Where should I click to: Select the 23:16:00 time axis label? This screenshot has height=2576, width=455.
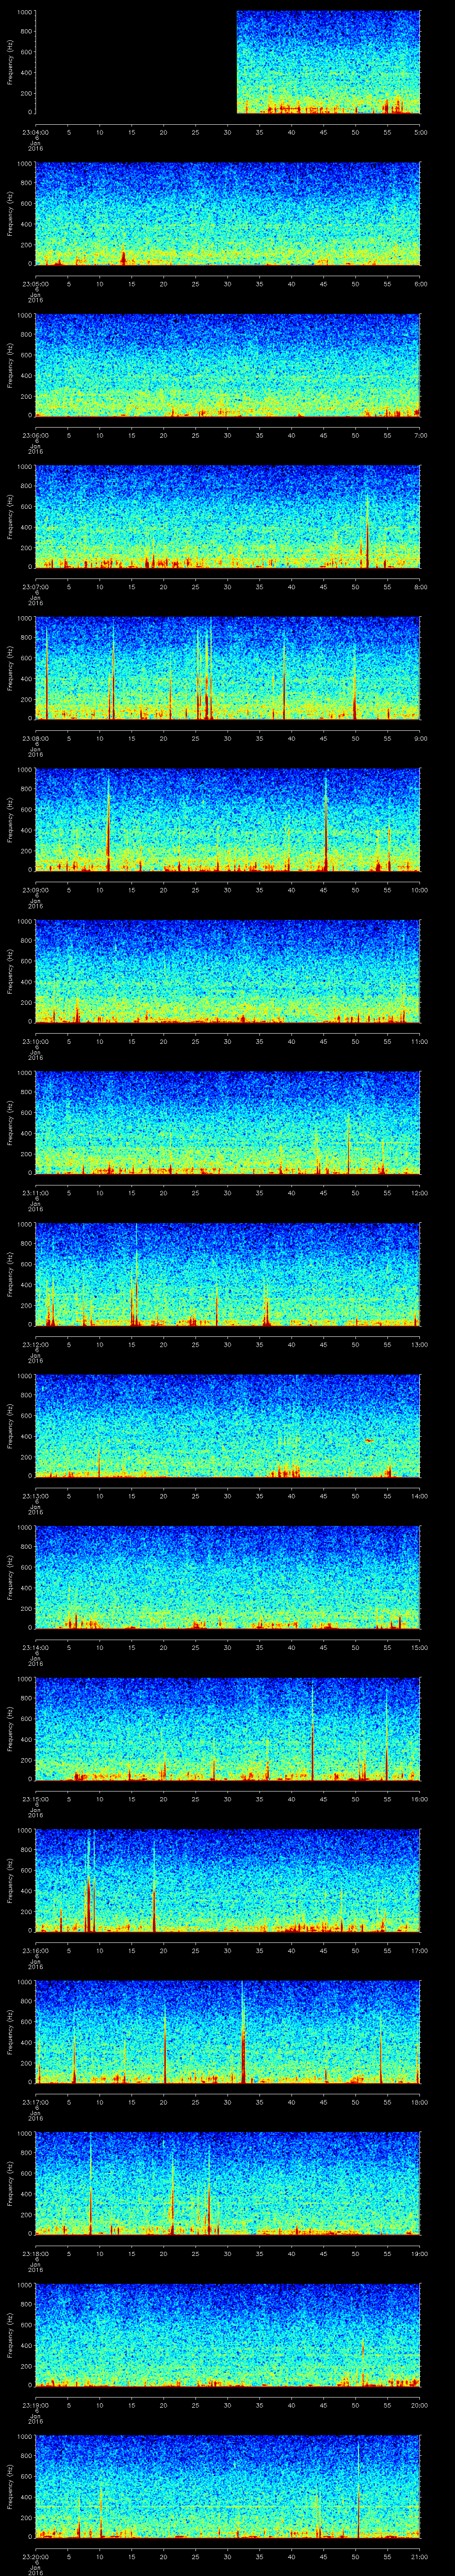click(x=35, y=1950)
